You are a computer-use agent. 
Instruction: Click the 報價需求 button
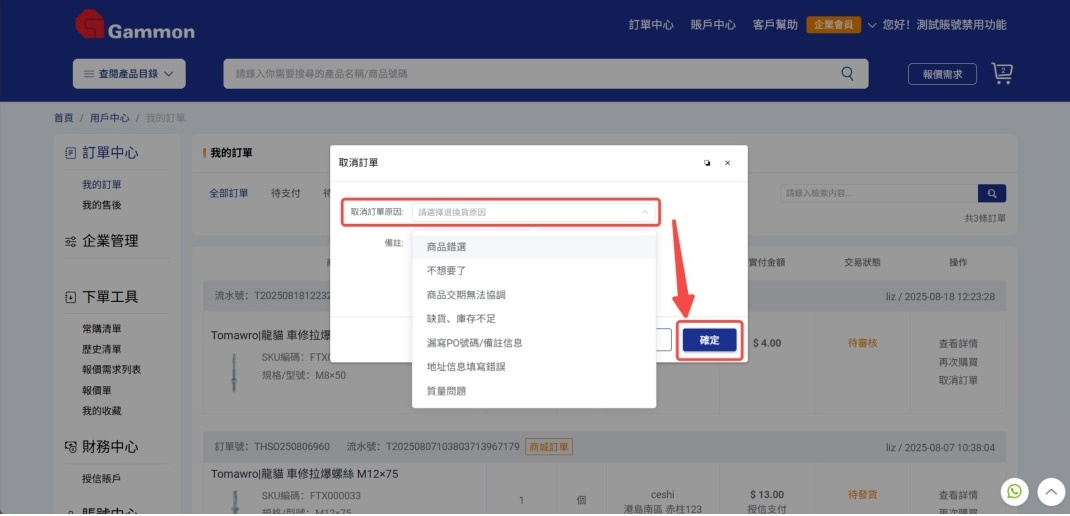point(942,74)
